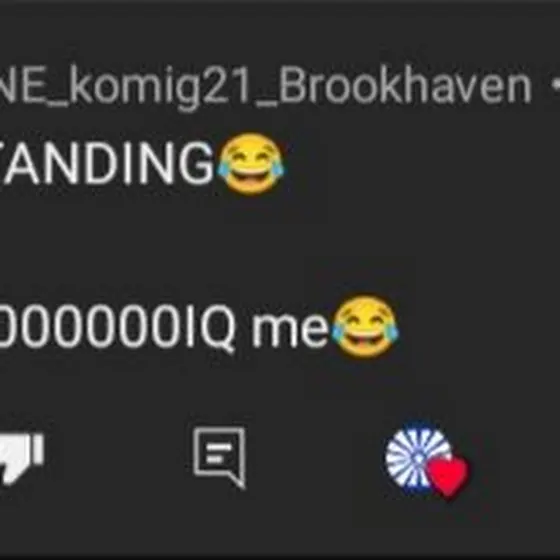Click the center hub of the channel avatar
This screenshot has width=560, height=560.
[x=416, y=458]
